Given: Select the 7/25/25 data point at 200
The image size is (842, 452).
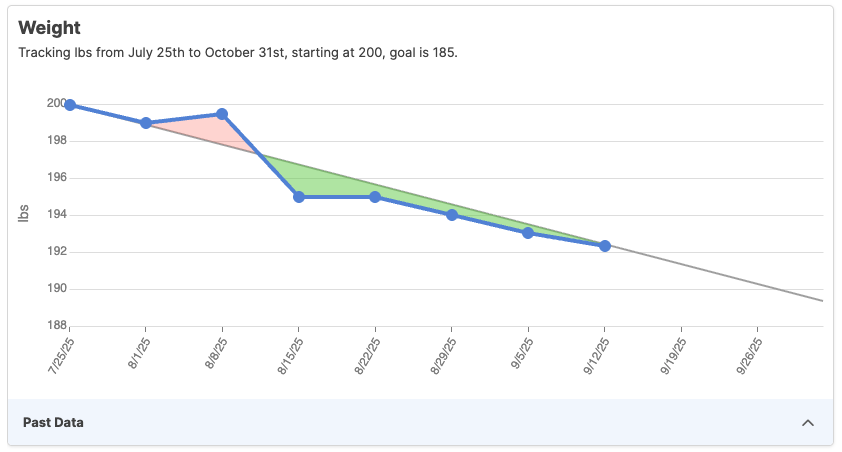Looking at the screenshot, I should click(x=70, y=105).
